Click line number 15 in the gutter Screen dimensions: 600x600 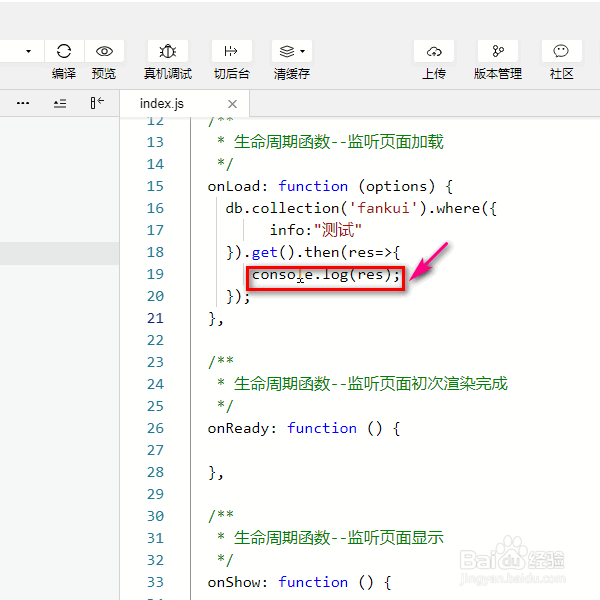155,186
